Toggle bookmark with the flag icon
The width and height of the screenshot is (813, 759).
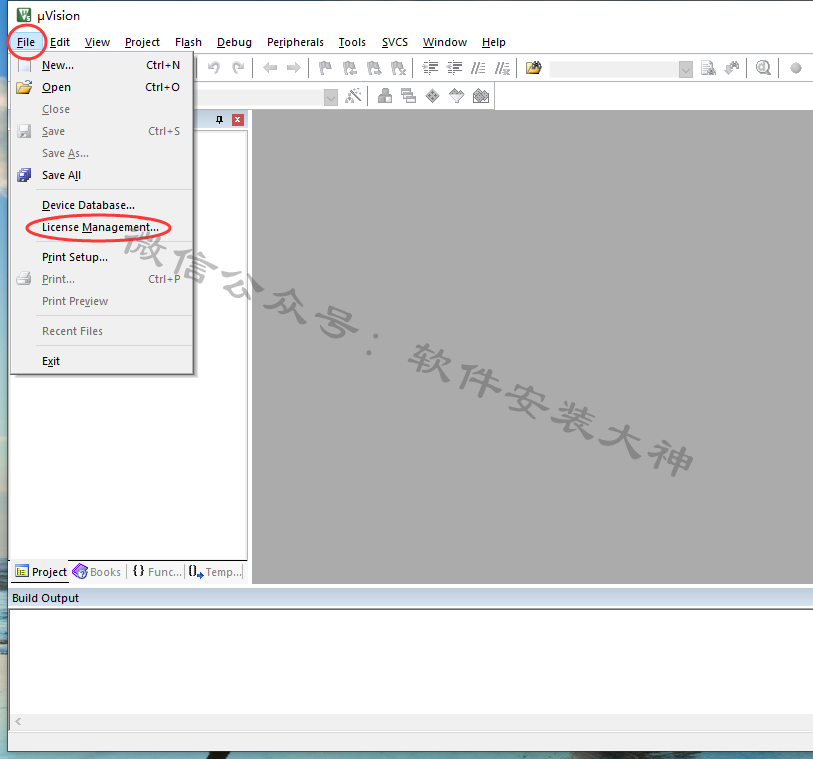tap(325, 68)
